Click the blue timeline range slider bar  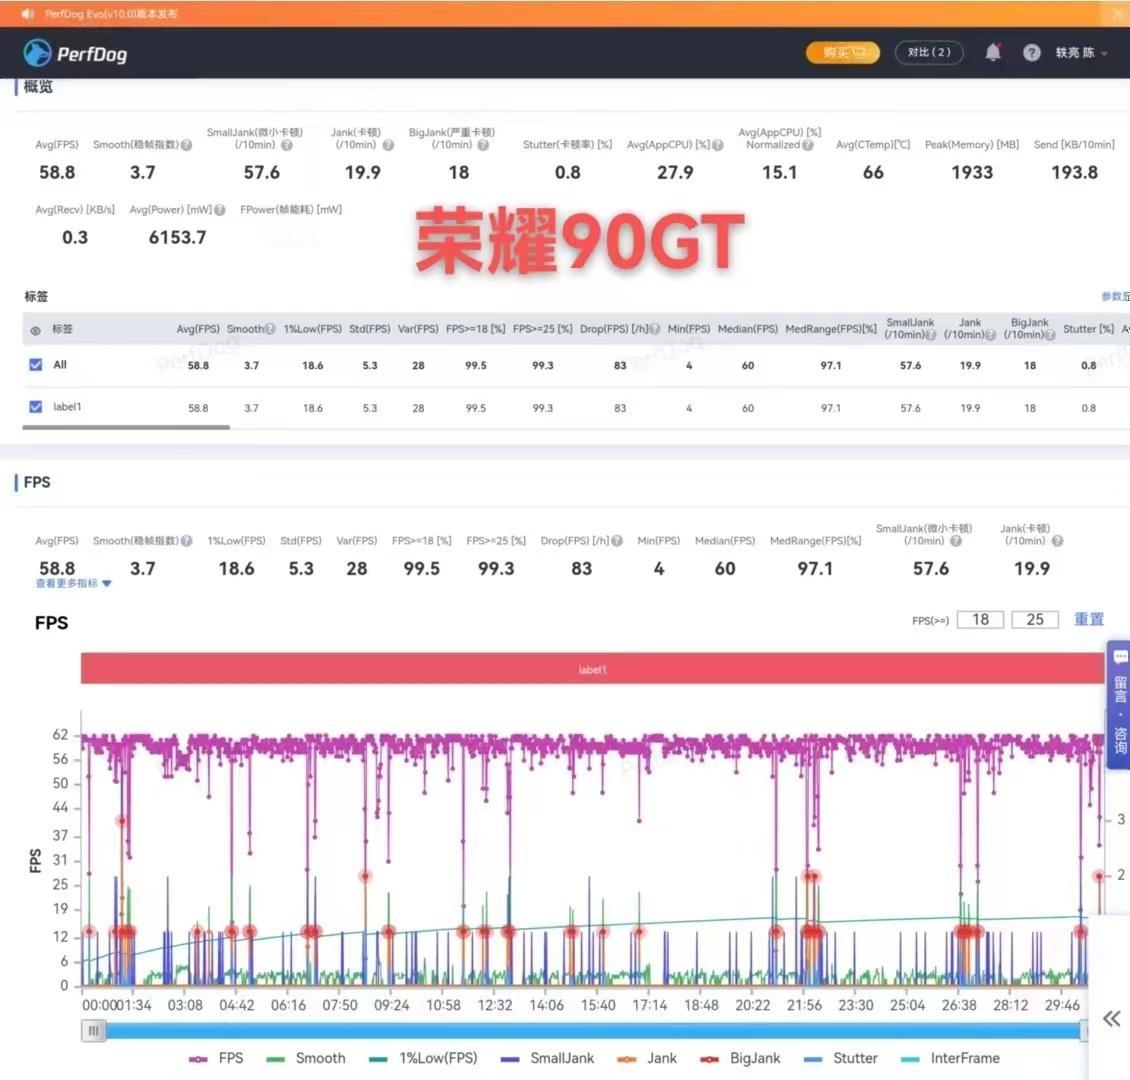tap(592, 1031)
